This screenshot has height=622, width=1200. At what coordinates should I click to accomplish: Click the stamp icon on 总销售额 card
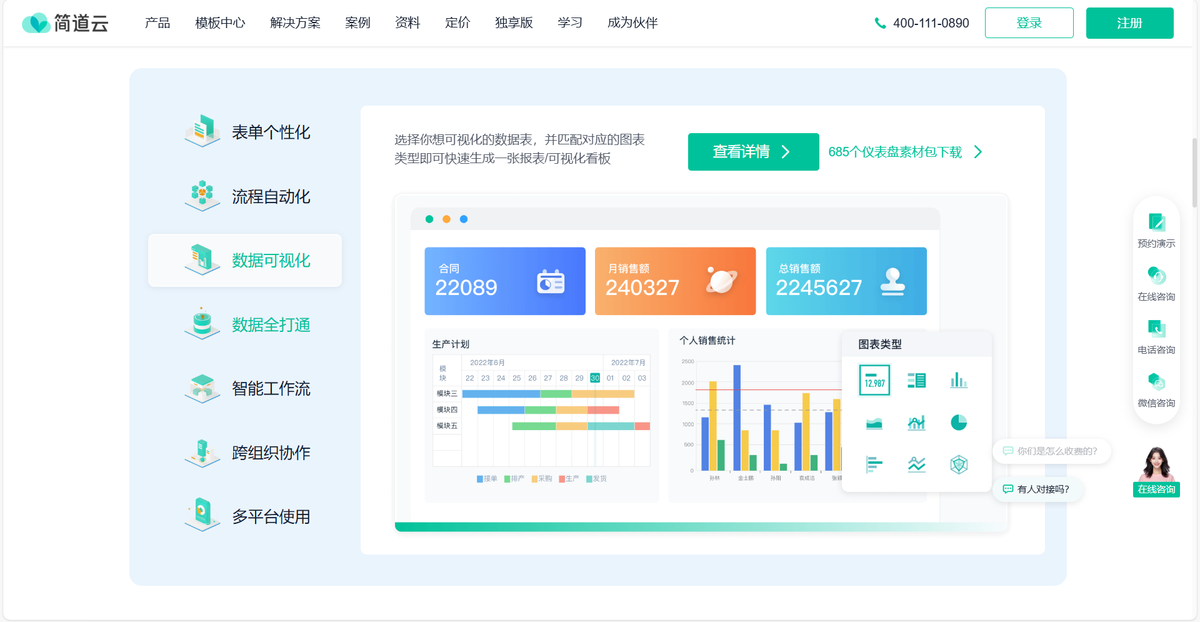point(893,282)
